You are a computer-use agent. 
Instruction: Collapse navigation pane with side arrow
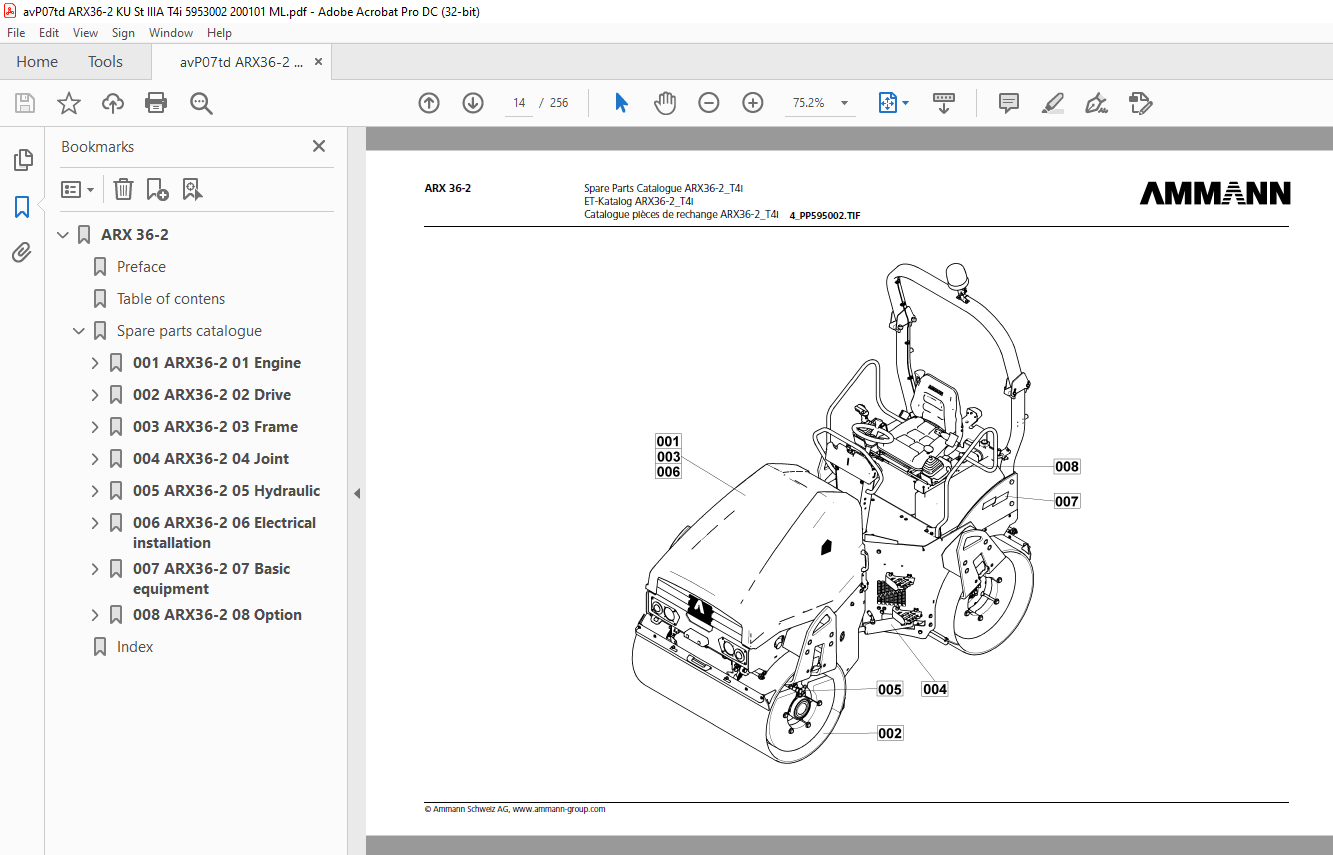click(357, 493)
